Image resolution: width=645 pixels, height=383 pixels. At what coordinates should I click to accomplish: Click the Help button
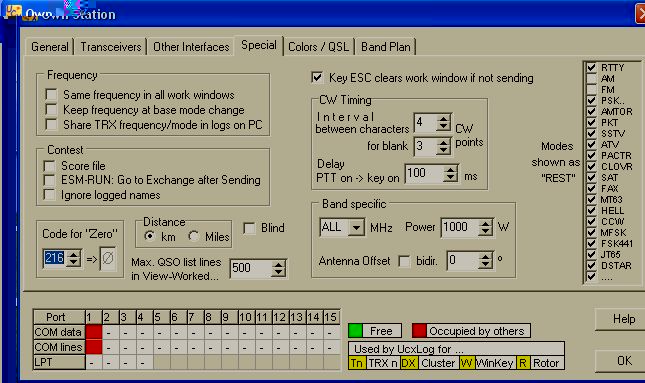(621, 319)
